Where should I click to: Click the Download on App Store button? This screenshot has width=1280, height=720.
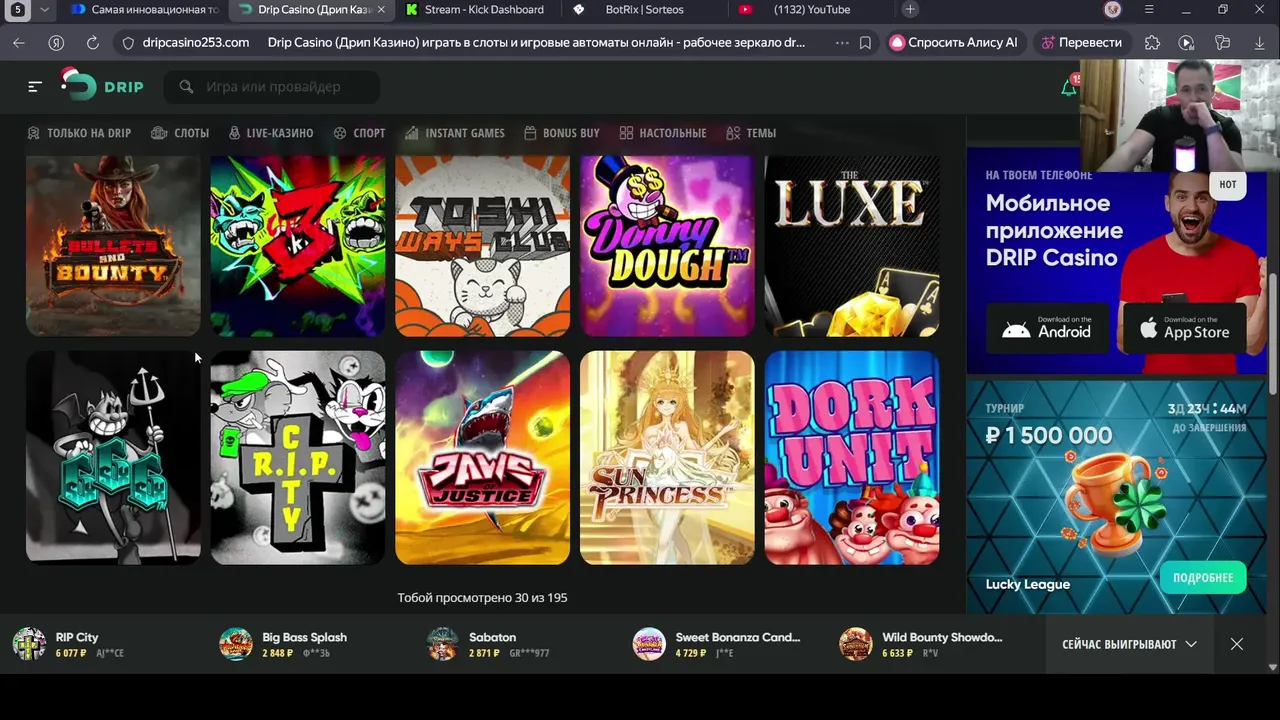1184,328
